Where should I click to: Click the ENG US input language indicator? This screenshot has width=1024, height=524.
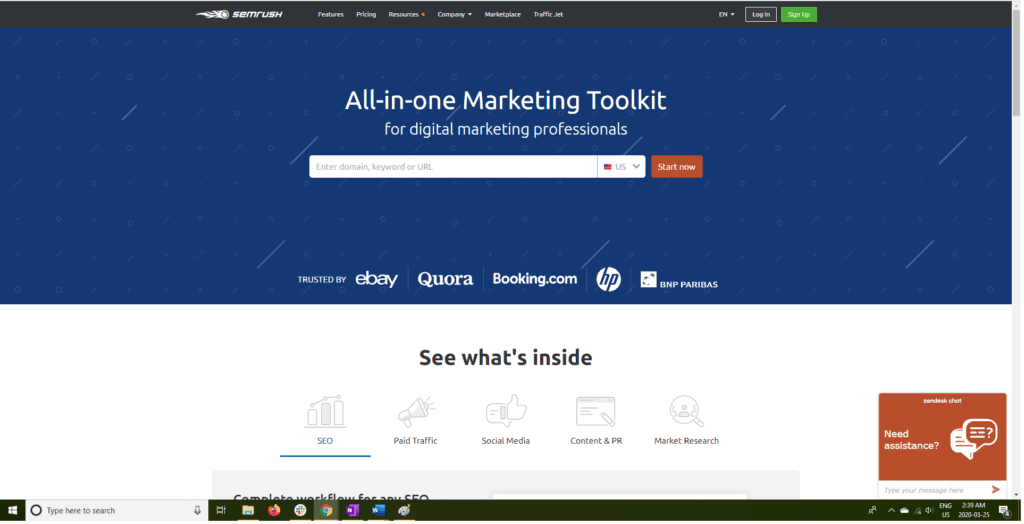(947, 511)
